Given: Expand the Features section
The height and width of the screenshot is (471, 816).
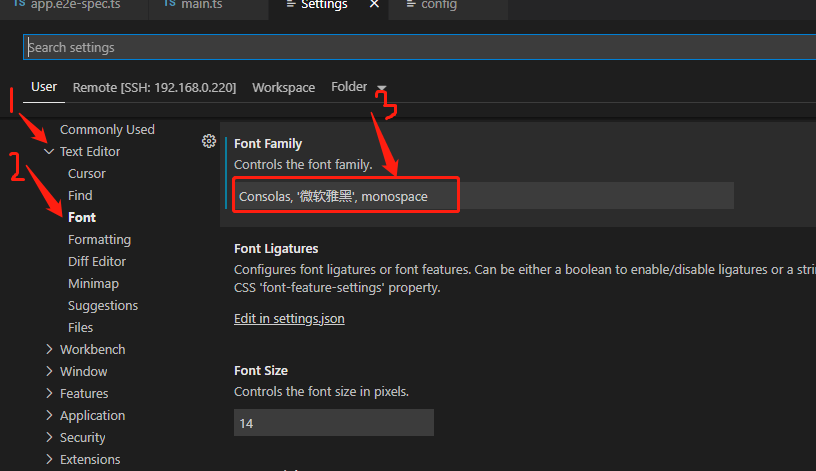Looking at the screenshot, I should pos(49,393).
